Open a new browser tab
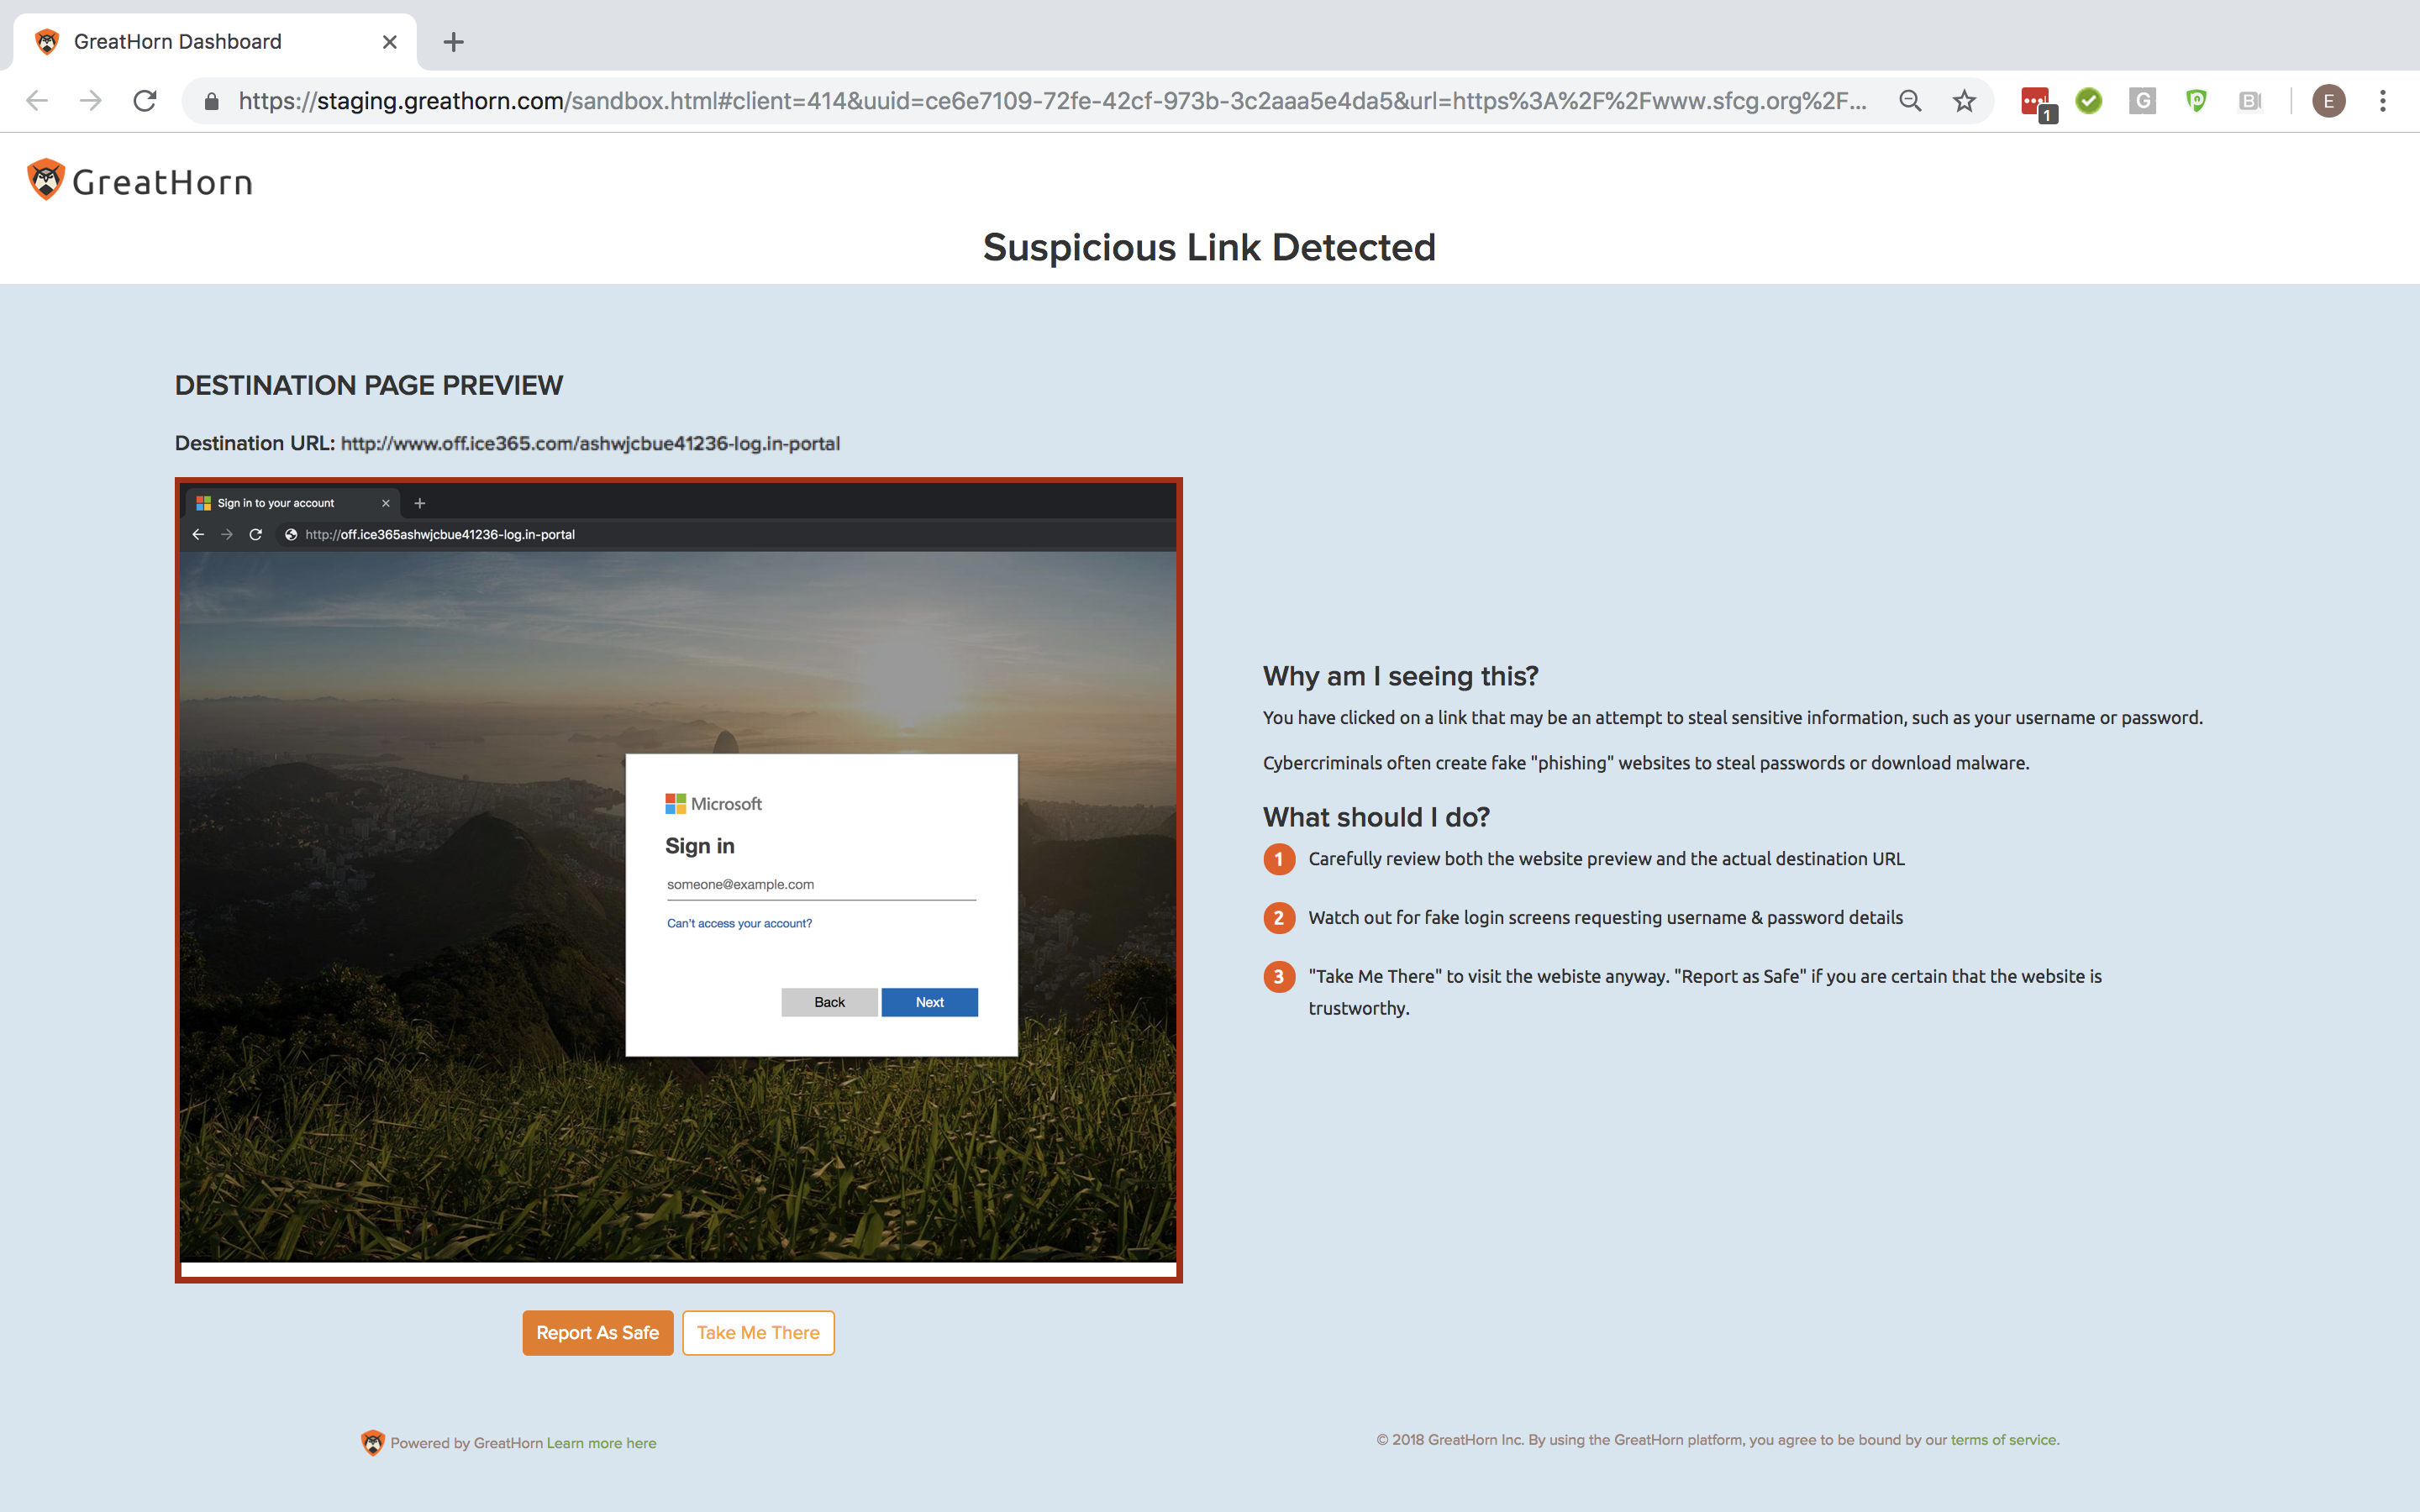Viewport: 2420px width, 1512px height. point(454,42)
